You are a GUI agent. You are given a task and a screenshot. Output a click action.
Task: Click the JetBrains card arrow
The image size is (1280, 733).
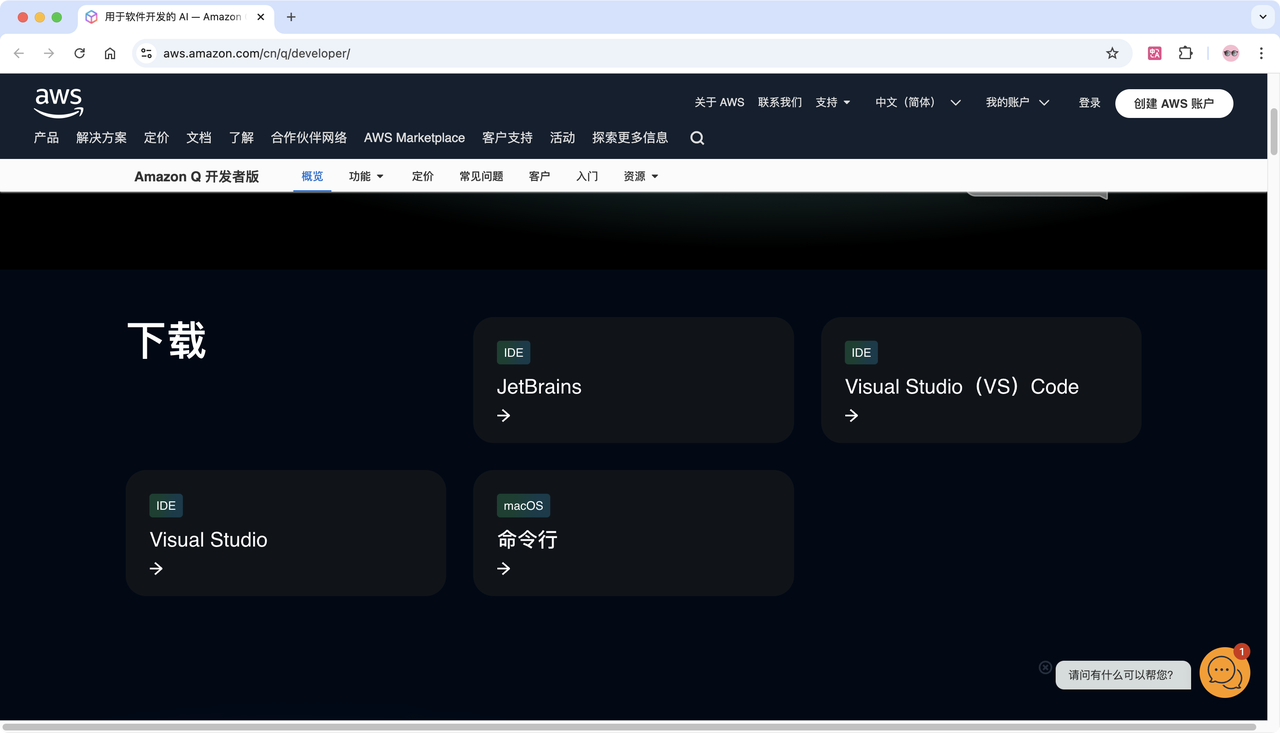tap(504, 415)
